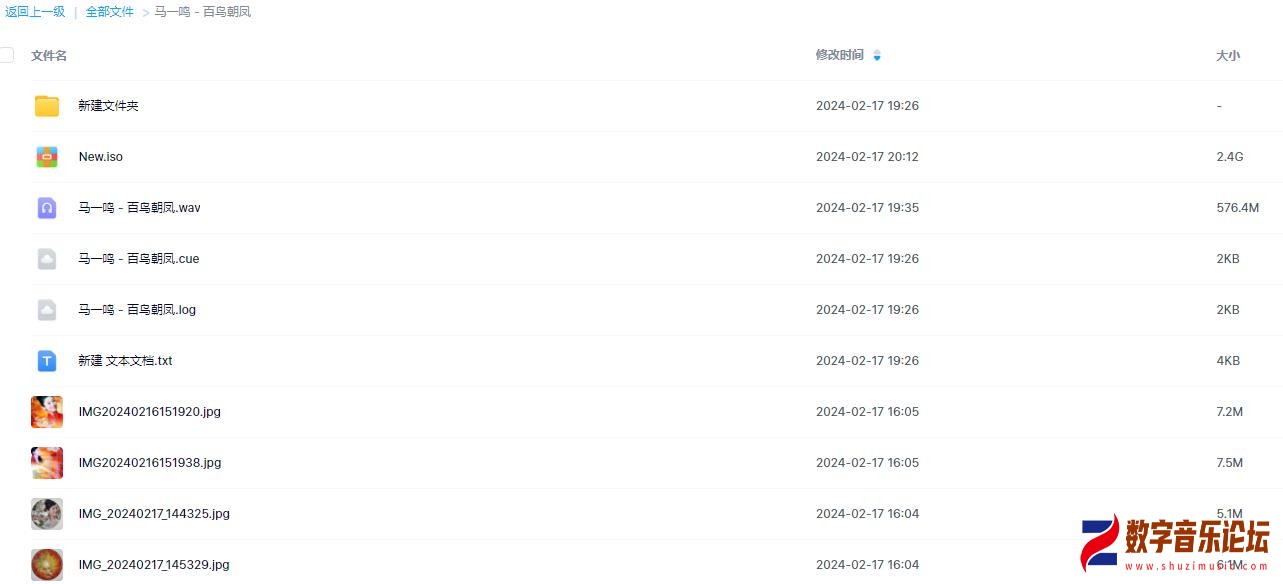The height and width of the screenshot is (584, 1283).
Task: Click the yellow 新建文件夹 folder icon
Action: click(x=47, y=106)
